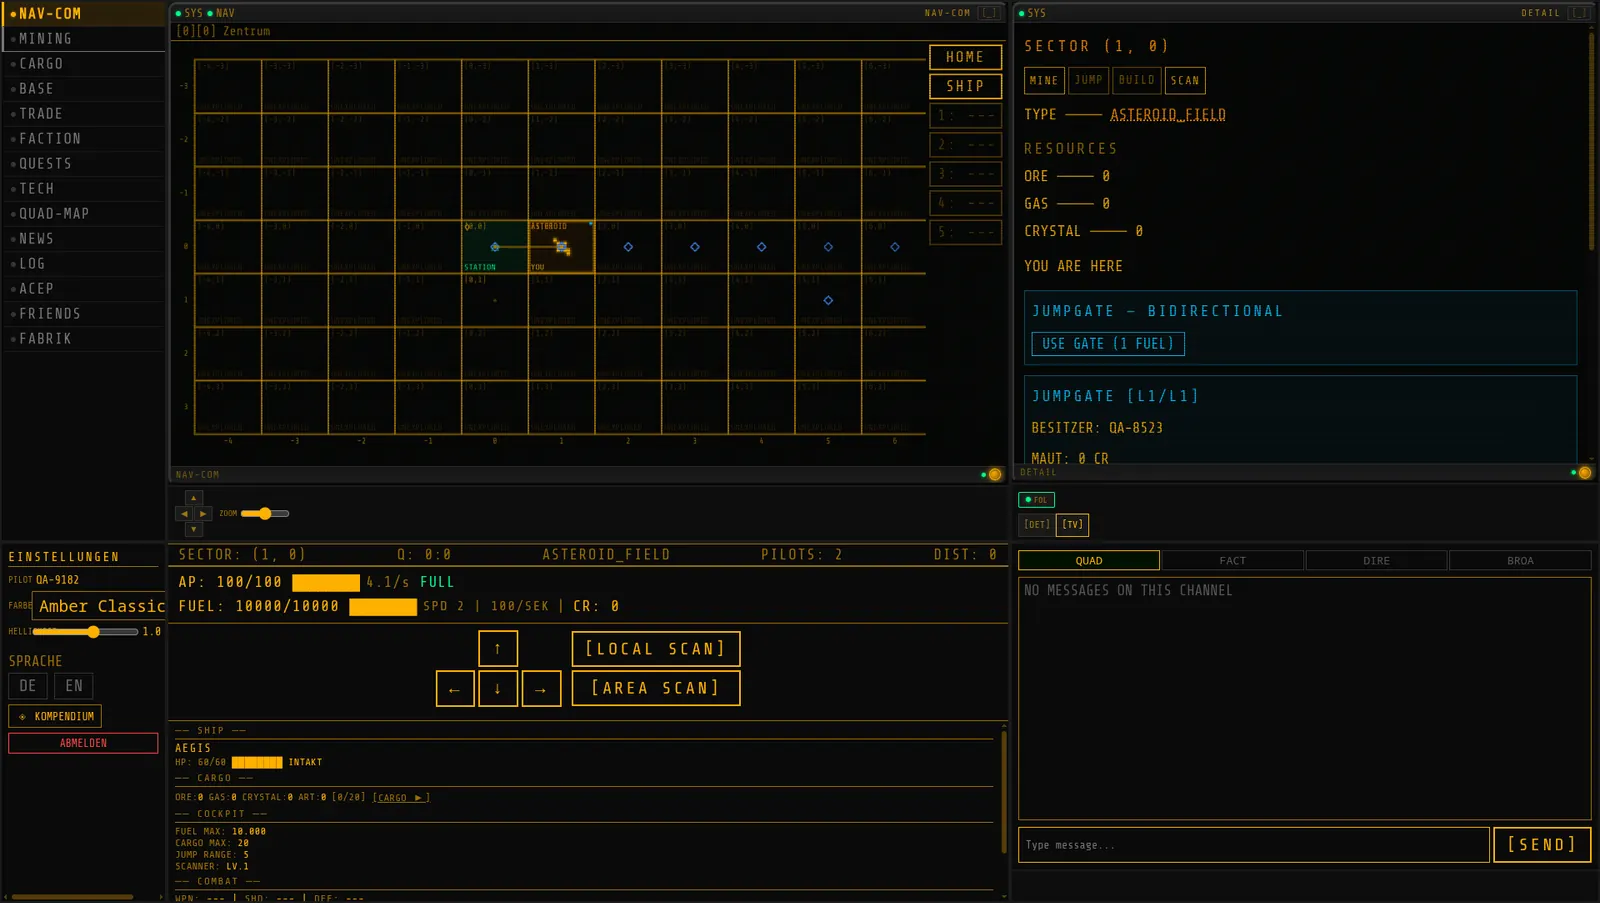Open the Amber Classic color theme dropdown
This screenshot has width=1600, height=903.
point(100,606)
